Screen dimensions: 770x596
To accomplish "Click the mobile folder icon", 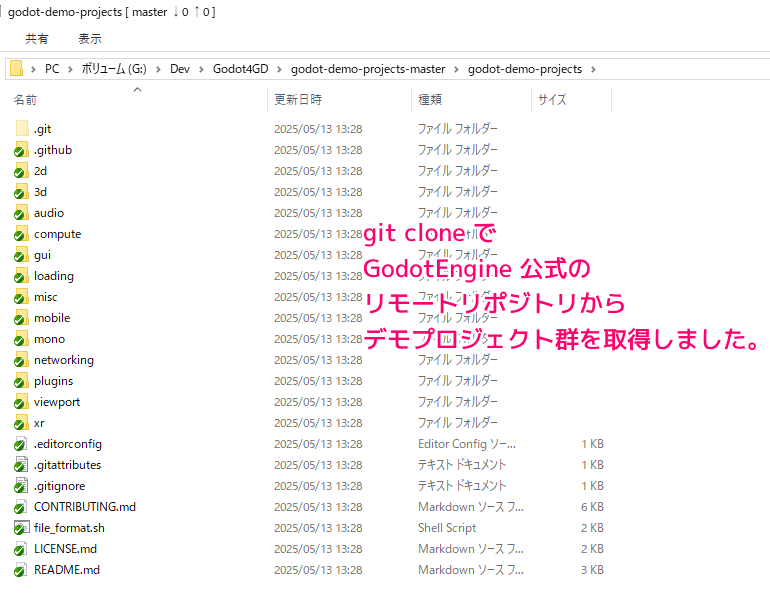I will [x=21, y=318].
